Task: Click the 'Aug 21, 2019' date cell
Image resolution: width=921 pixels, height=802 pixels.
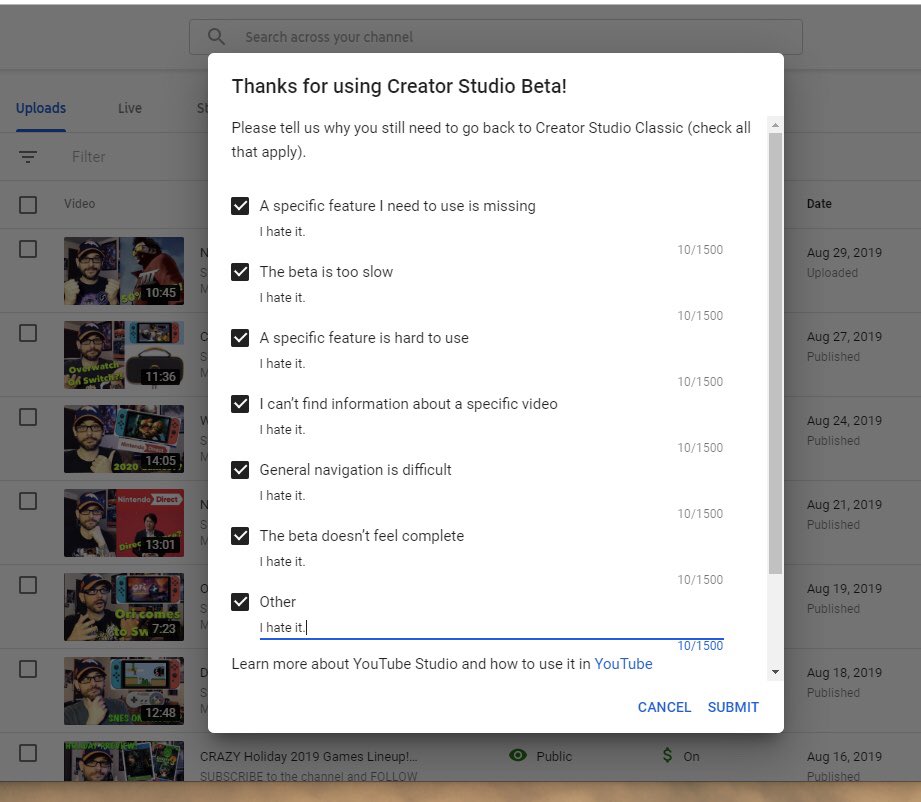Action: tap(844, 505)
